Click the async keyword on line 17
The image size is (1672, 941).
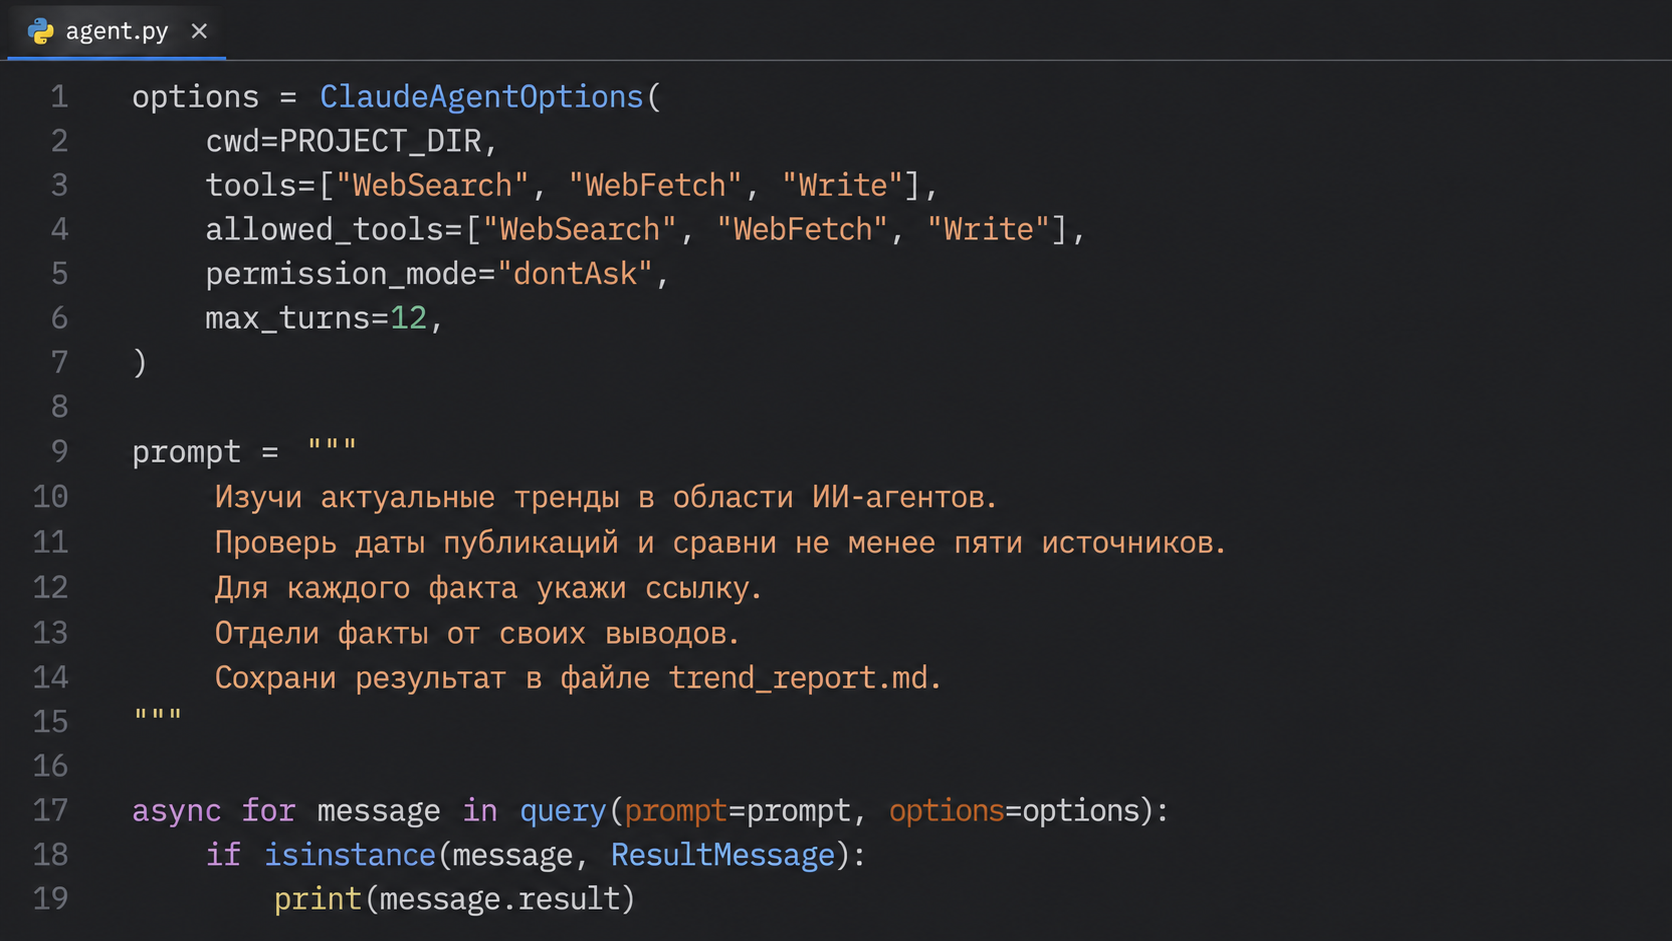coord(176,810)
